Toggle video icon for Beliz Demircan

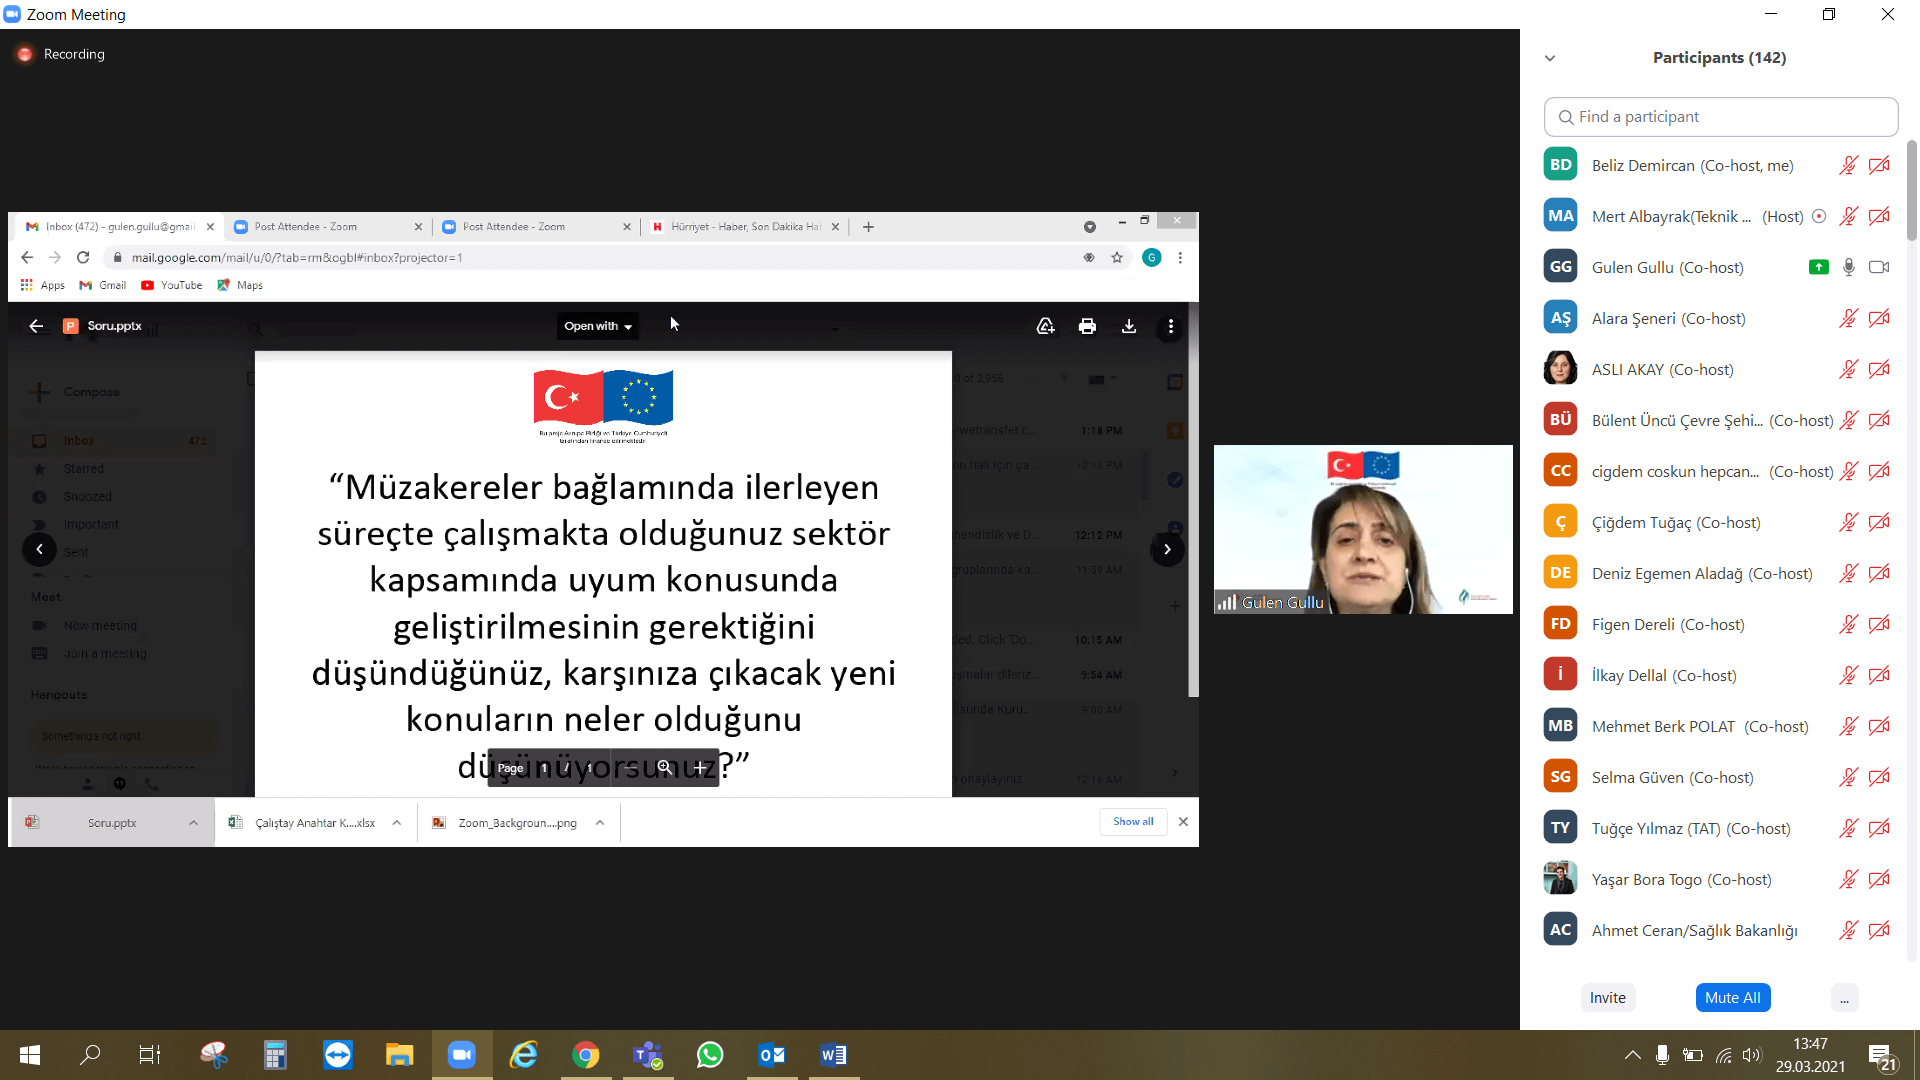[x=1880, y=165]
